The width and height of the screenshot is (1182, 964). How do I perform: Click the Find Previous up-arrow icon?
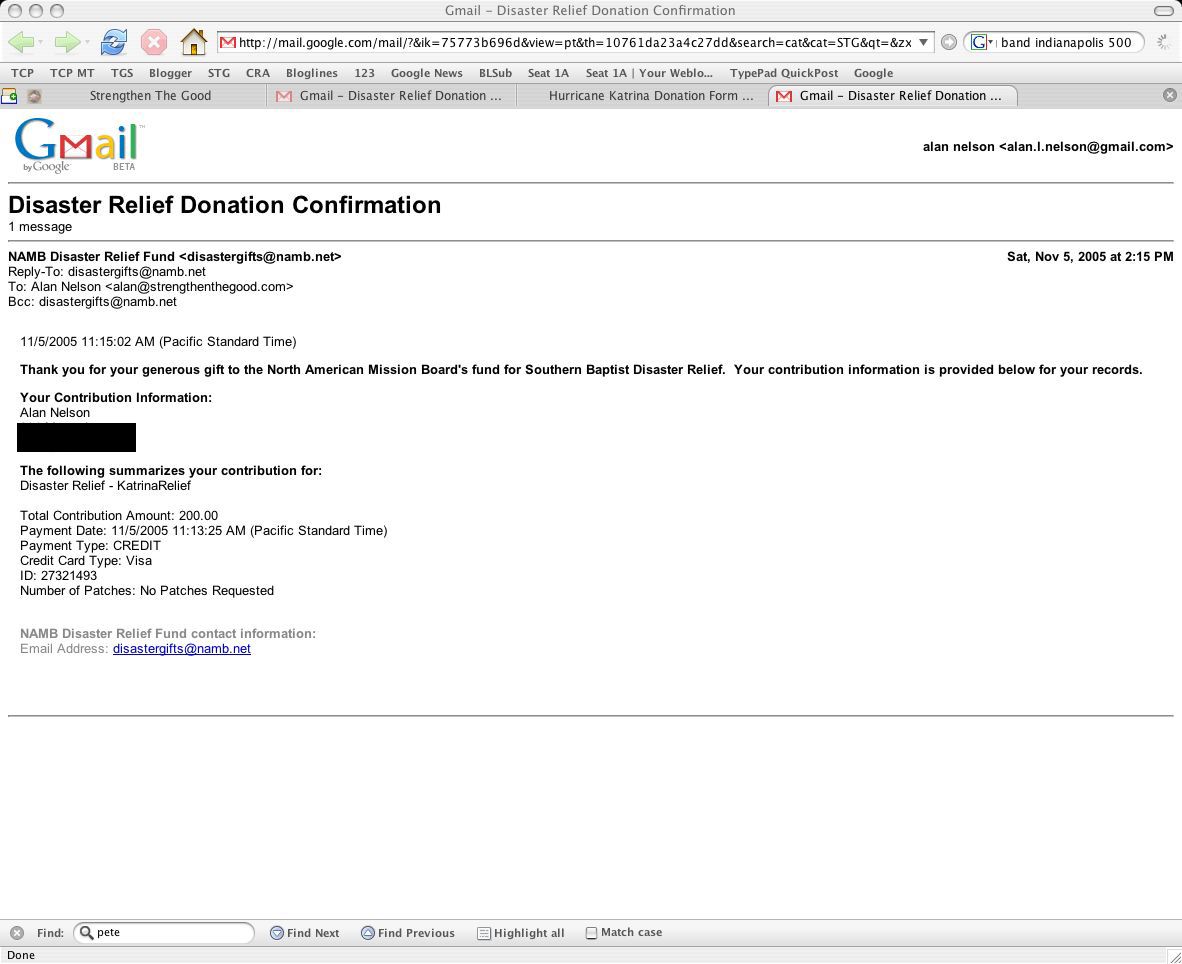(x=368, y=933)
